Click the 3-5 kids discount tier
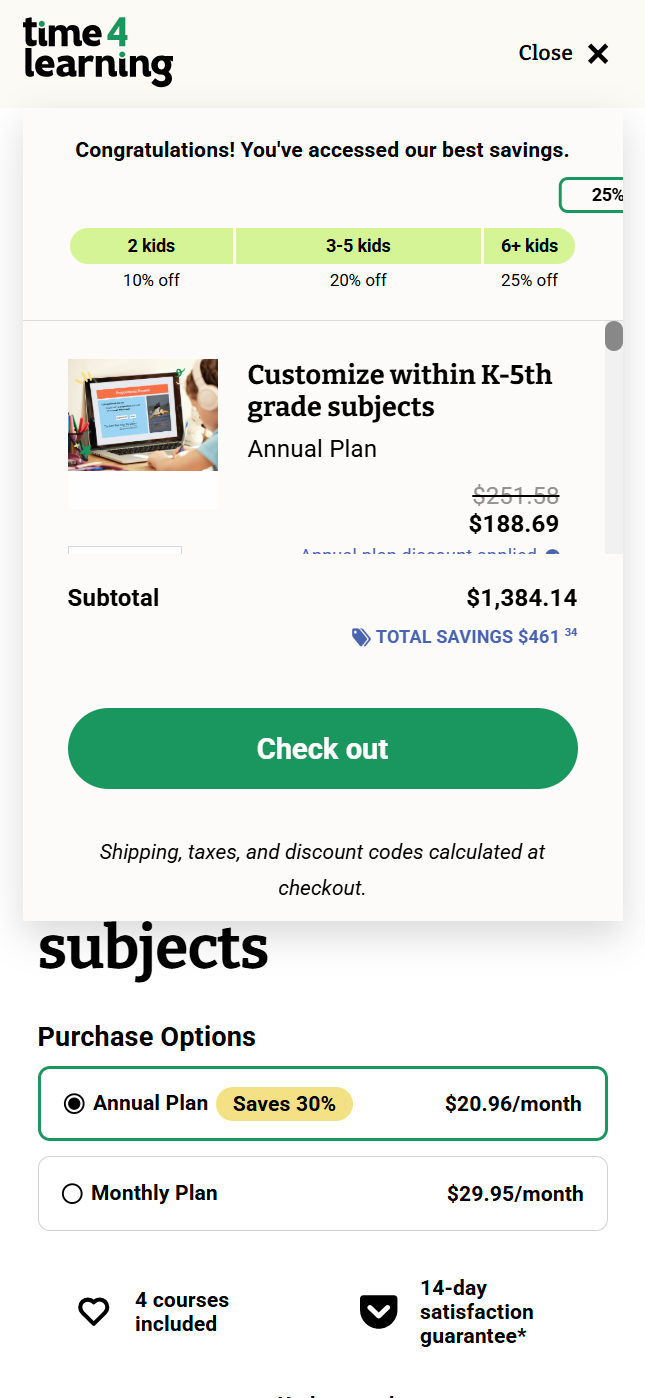Viewport: 645px width, 1398px height. 358,246
